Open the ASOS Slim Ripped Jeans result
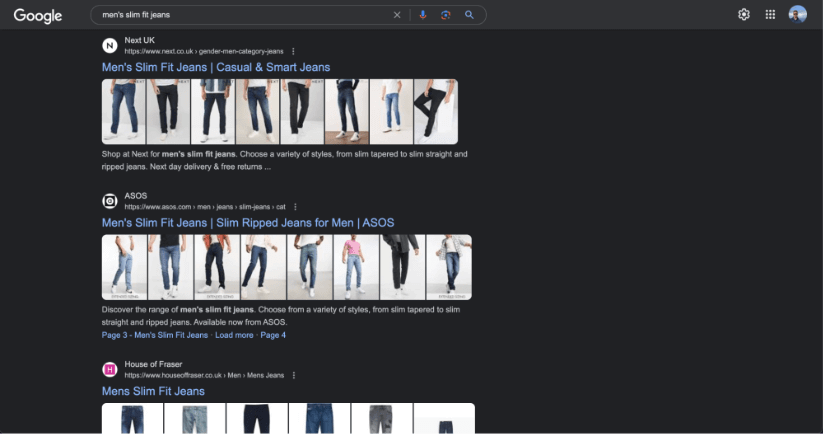This screenshot has height=434, width=823. [x=248, y=223]
